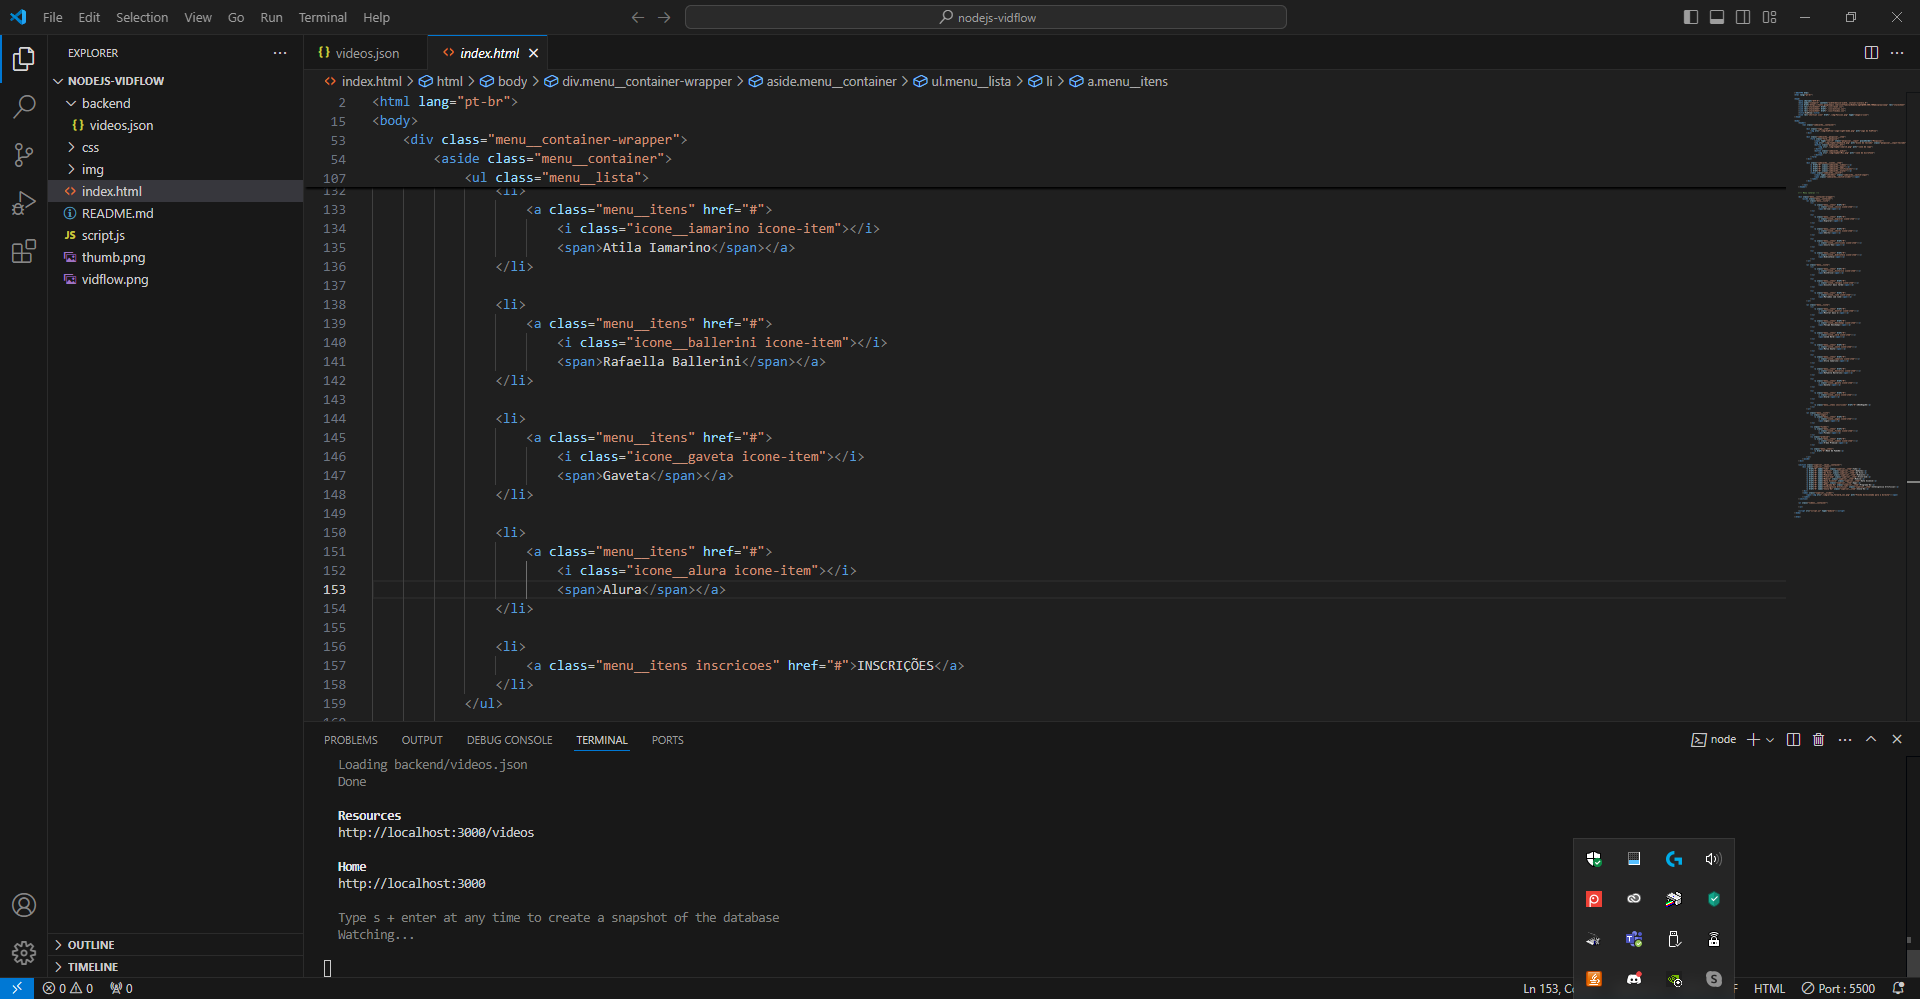Open the File menu
This screenshot has height=999, width=1920.
pyautogui.click(x=53, y=17)
